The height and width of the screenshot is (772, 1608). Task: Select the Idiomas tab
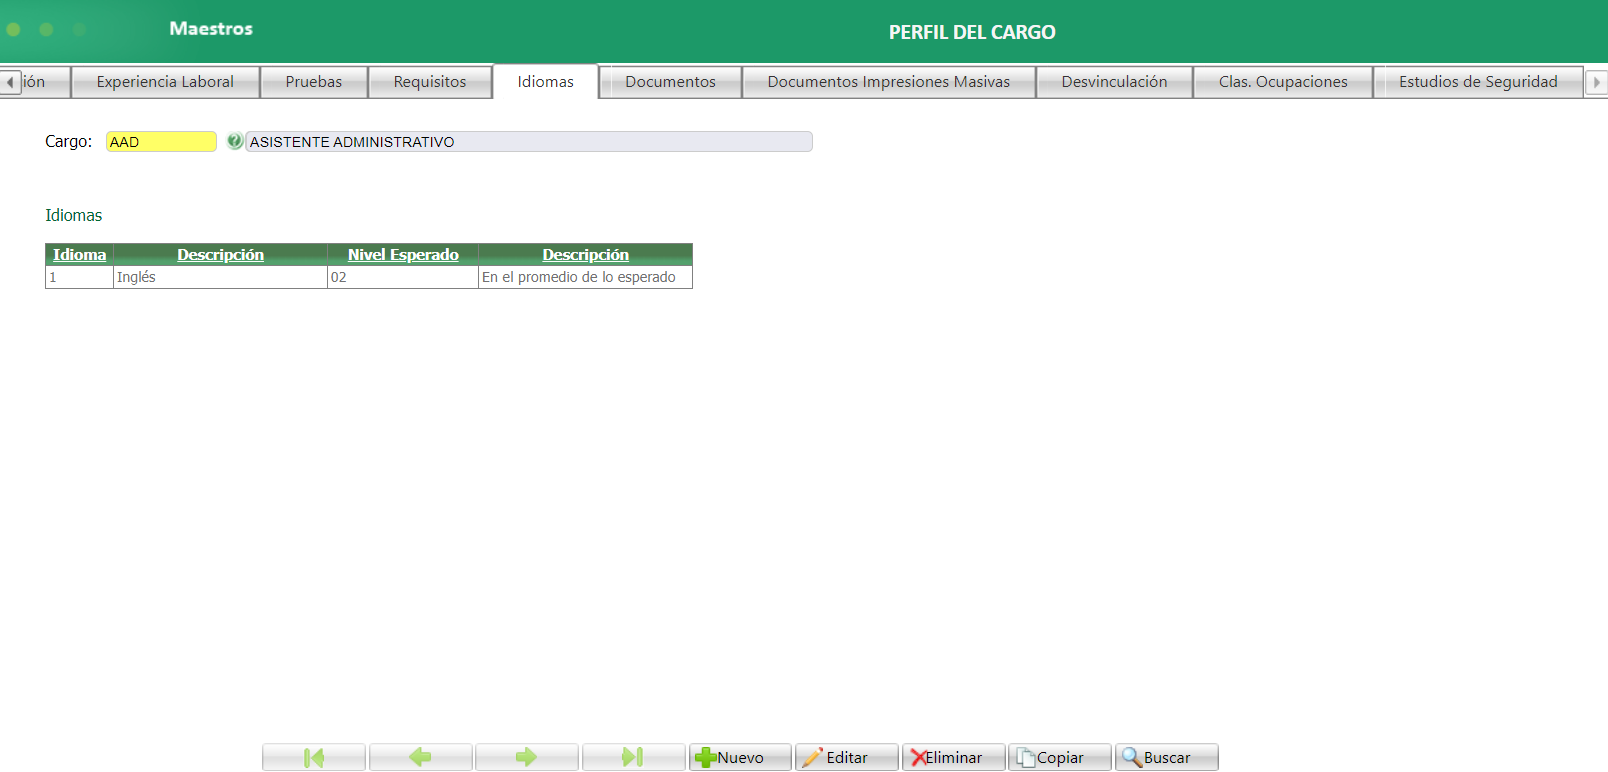(546, 82)
